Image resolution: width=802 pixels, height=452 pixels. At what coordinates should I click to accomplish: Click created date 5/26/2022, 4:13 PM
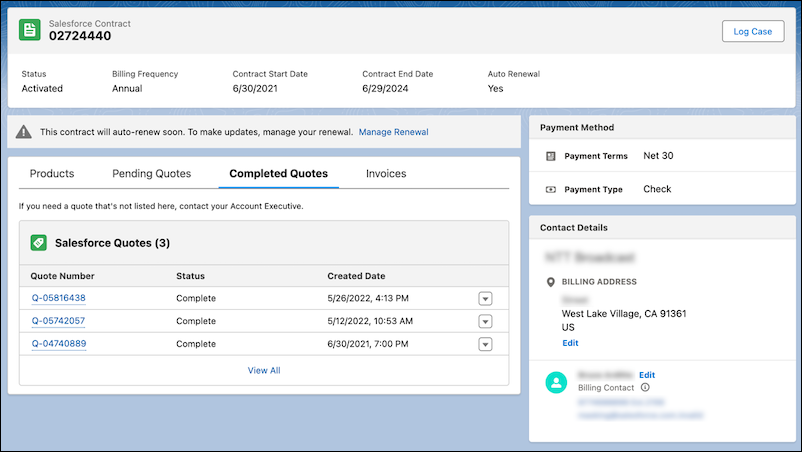368,298
